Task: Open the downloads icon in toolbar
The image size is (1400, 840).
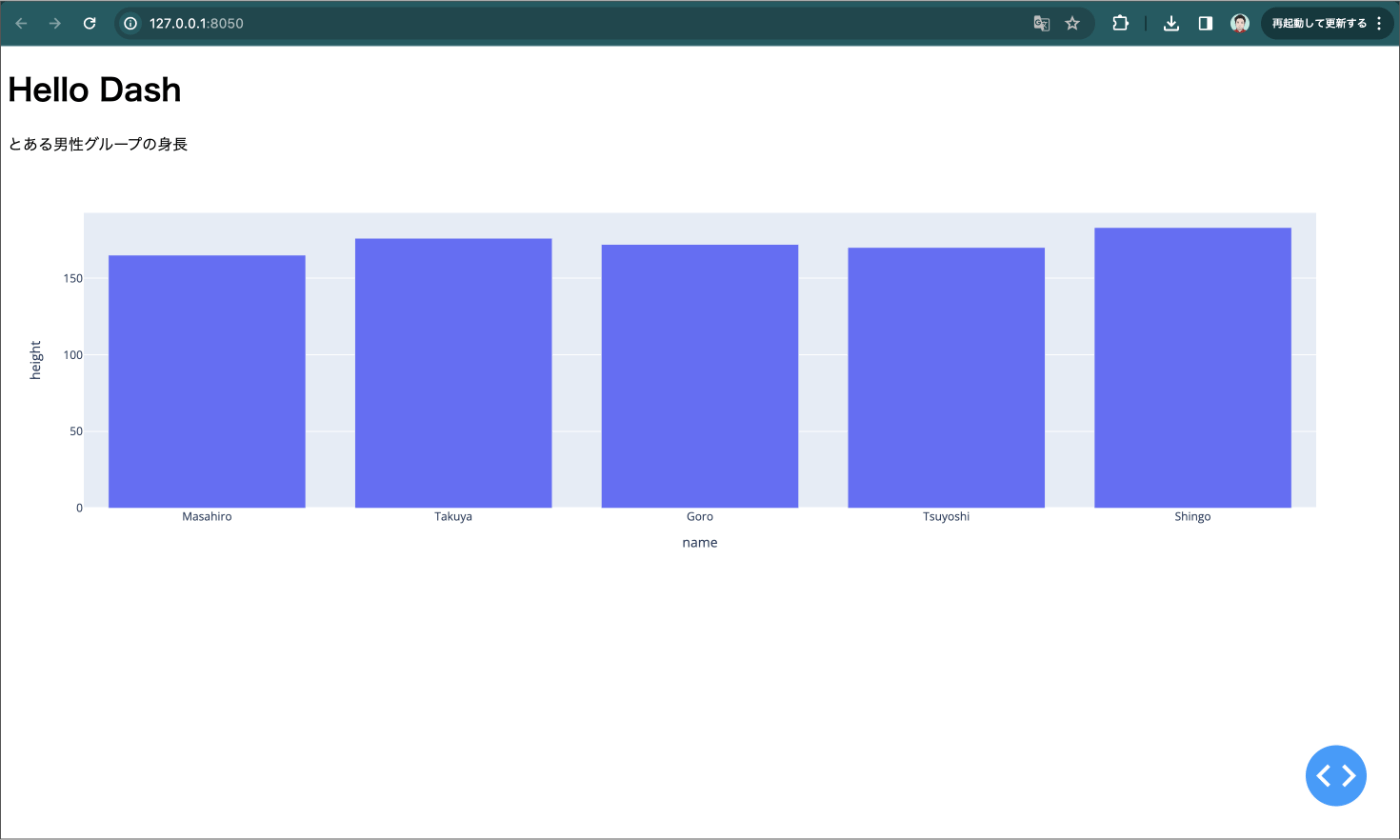Action: (x=1171, y=23)
